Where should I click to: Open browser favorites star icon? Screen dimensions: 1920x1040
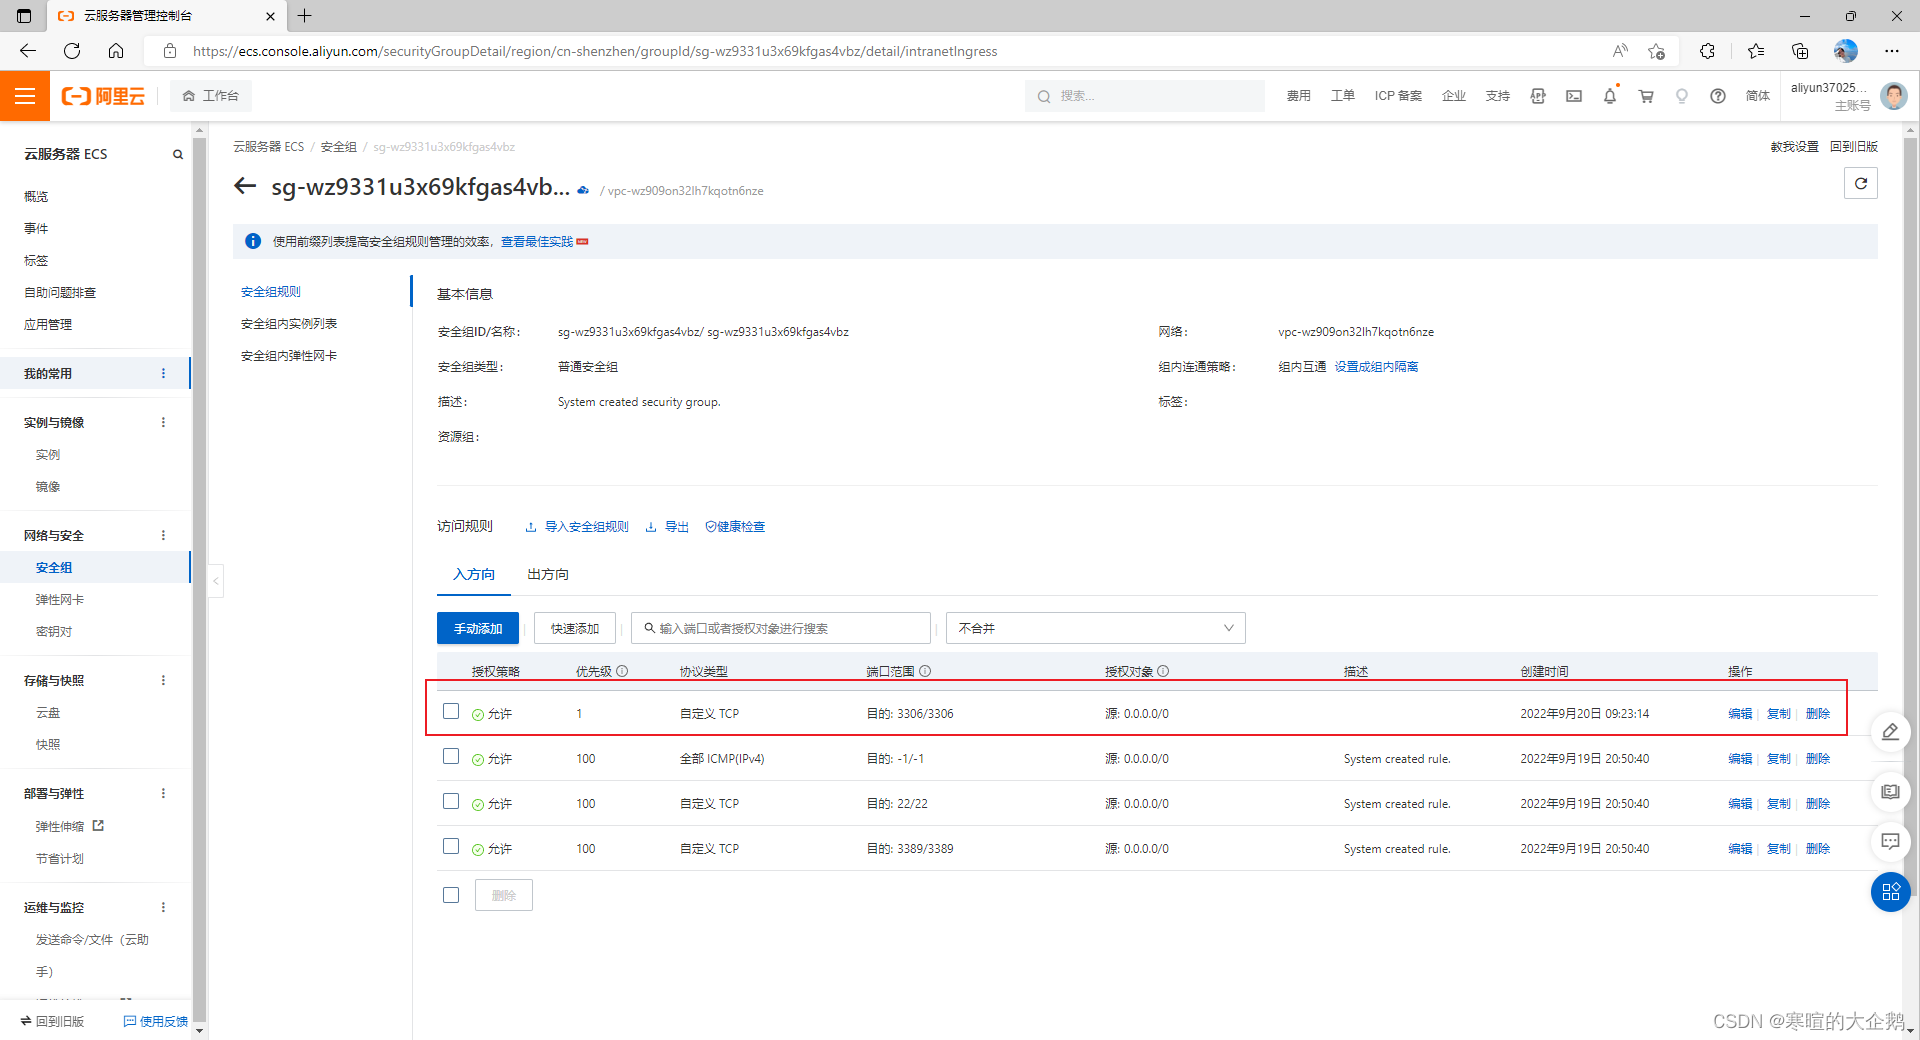click(x=1756, y=51)
